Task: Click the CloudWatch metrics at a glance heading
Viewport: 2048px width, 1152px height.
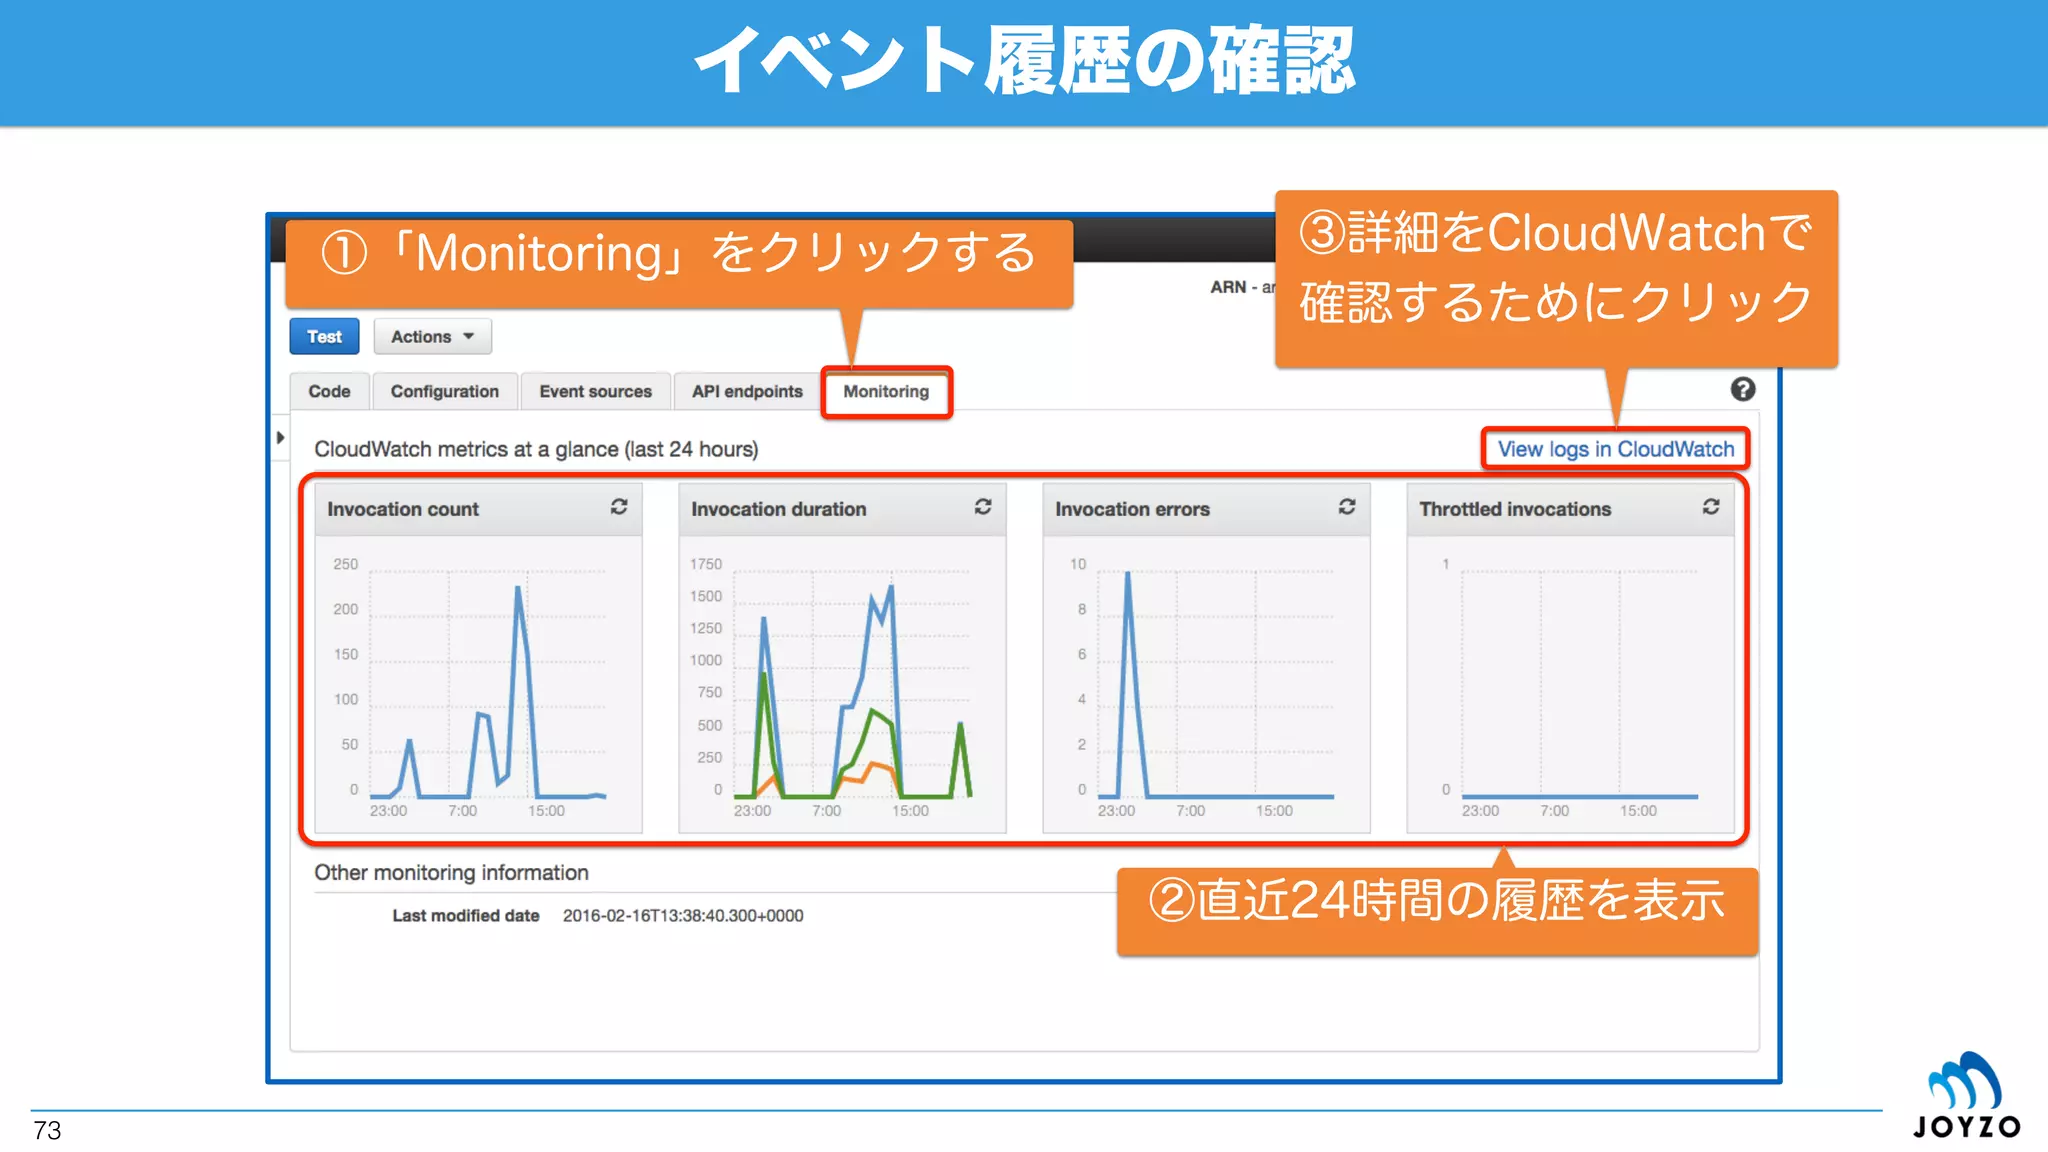Action: [x=536, y=449]
